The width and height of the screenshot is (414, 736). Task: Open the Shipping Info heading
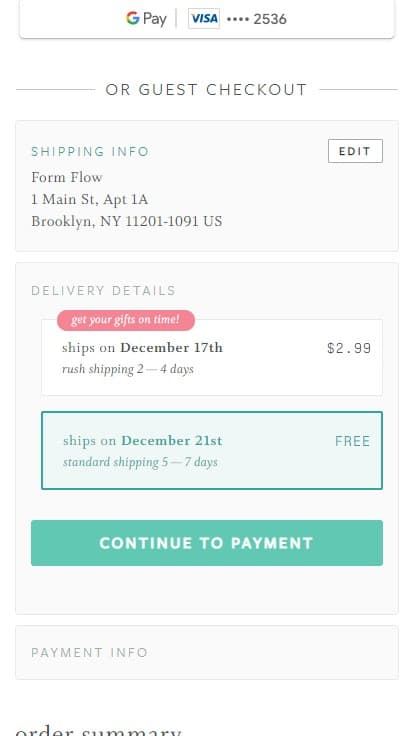click(x=90, y=152)
